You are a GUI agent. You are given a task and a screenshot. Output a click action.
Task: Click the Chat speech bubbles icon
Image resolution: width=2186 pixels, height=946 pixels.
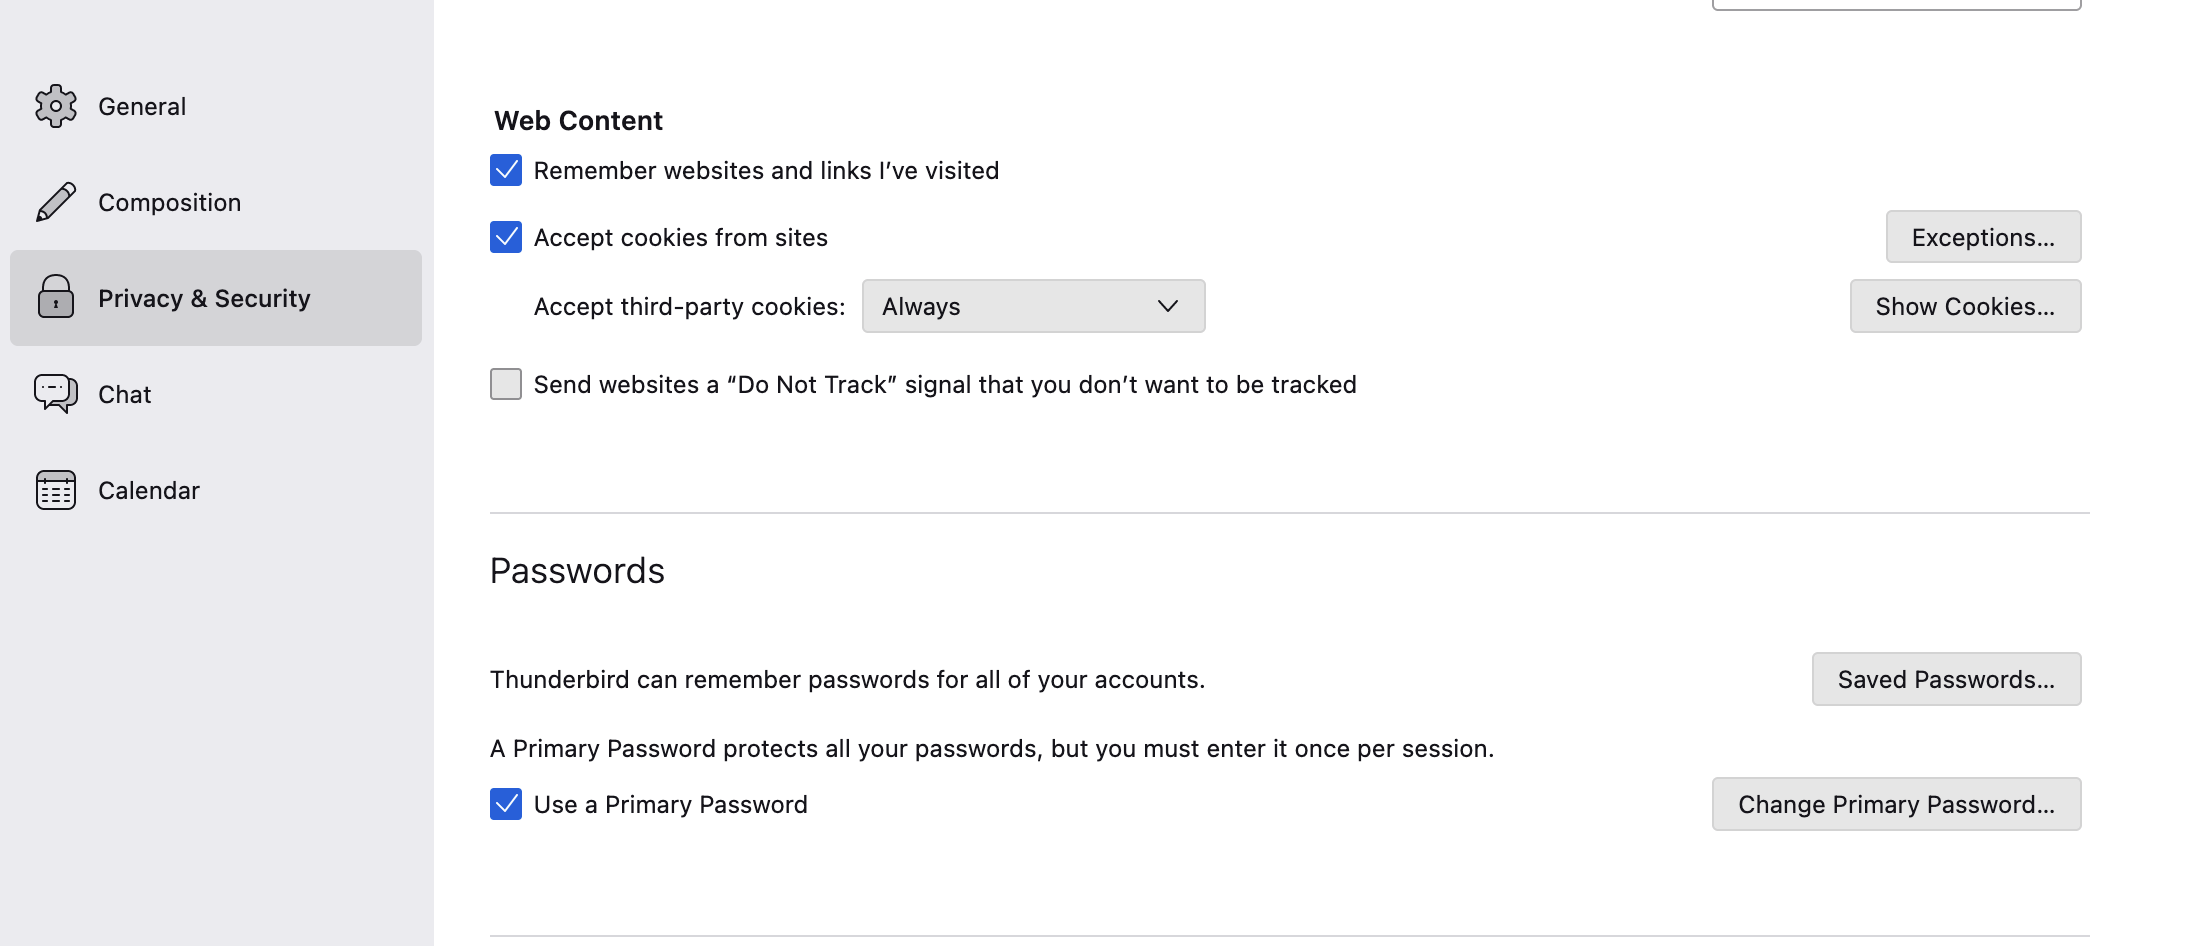click(56, 393)
